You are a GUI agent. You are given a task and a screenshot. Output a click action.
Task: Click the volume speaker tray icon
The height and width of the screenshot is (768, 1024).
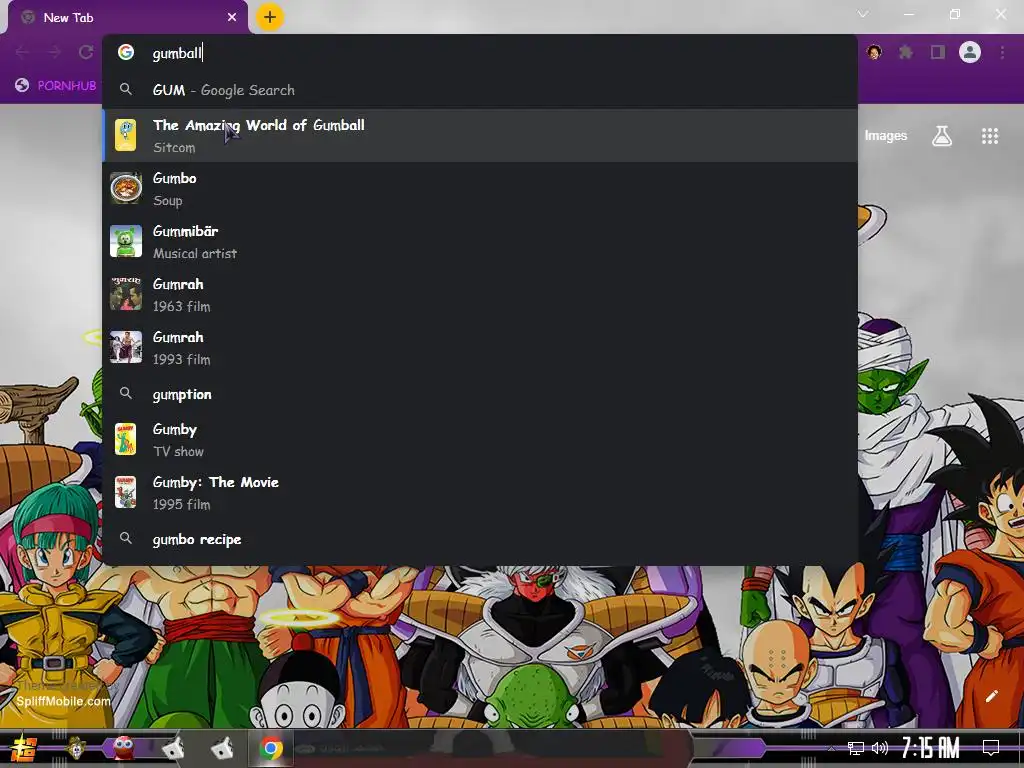point(880,748)
